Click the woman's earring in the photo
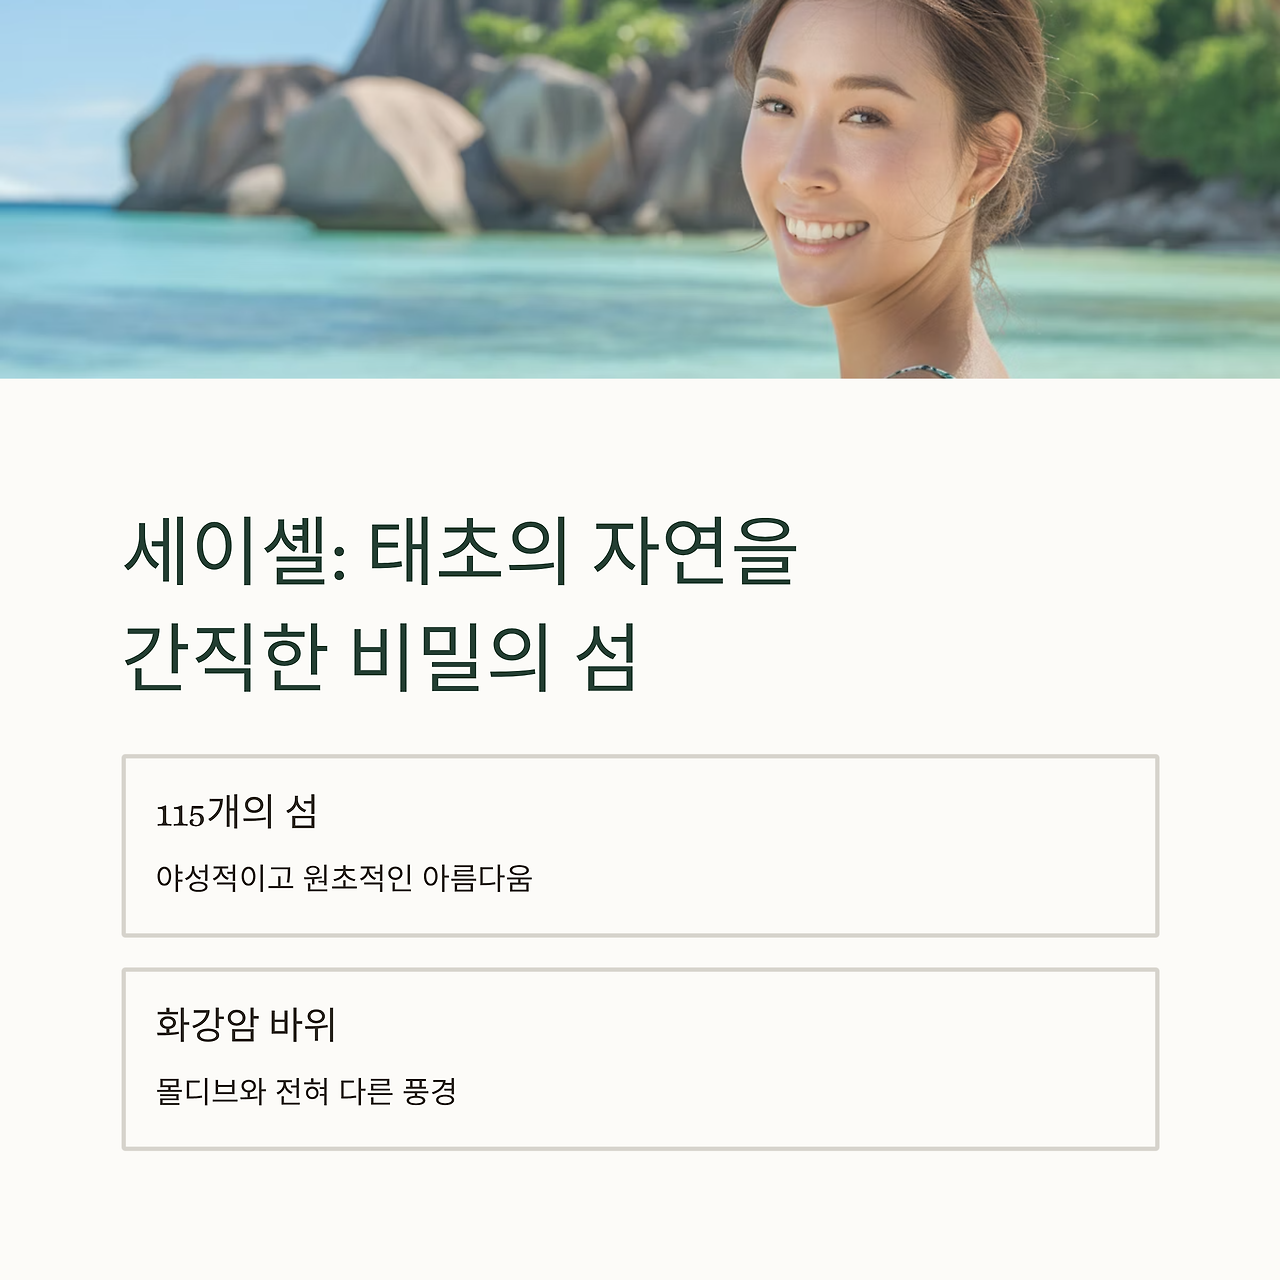This screenshot has width=1280, height=1280. pos(973,200)
